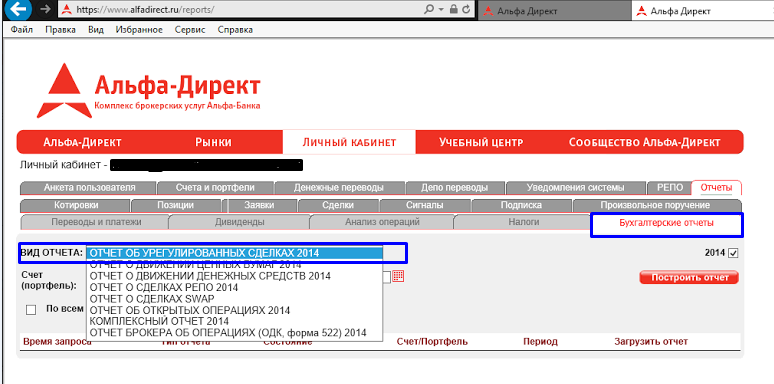Screen dimensions: 774x384
Task: Click the Загрузить отчет column header
Action: (651, 342)
